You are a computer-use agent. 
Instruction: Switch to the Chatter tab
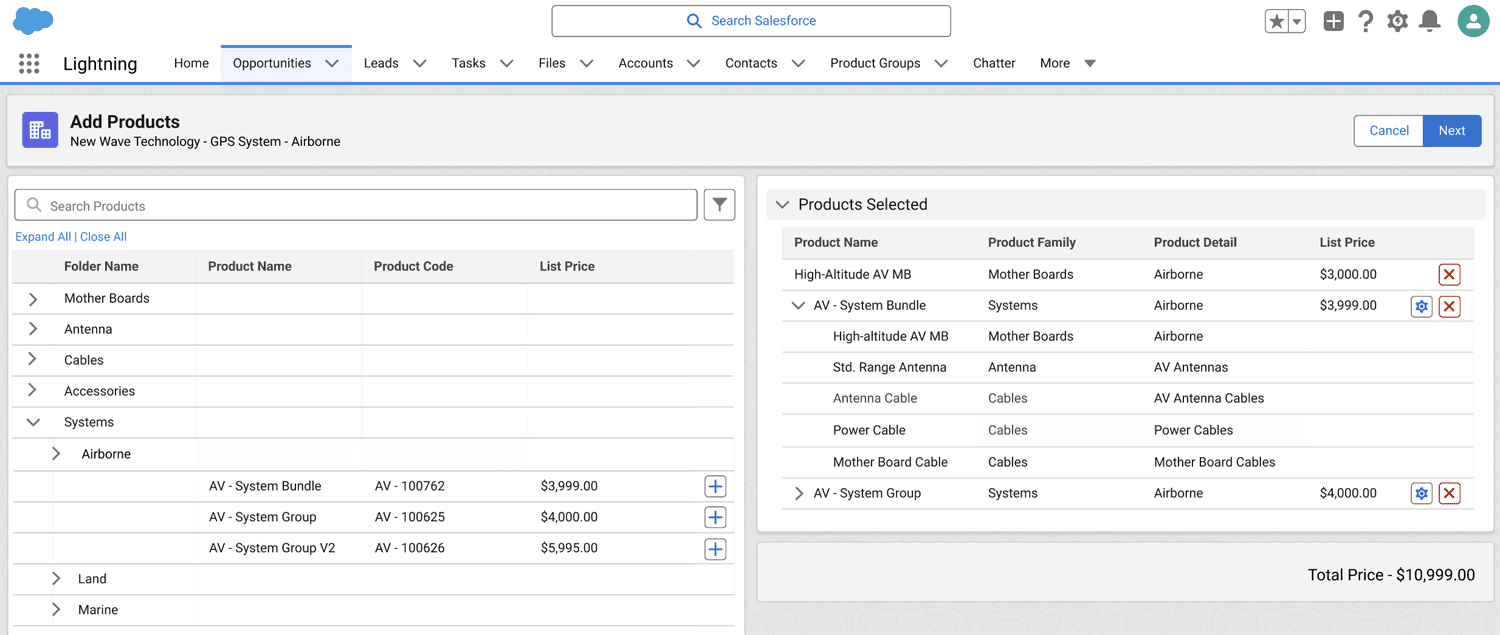[x=994, y=63]
